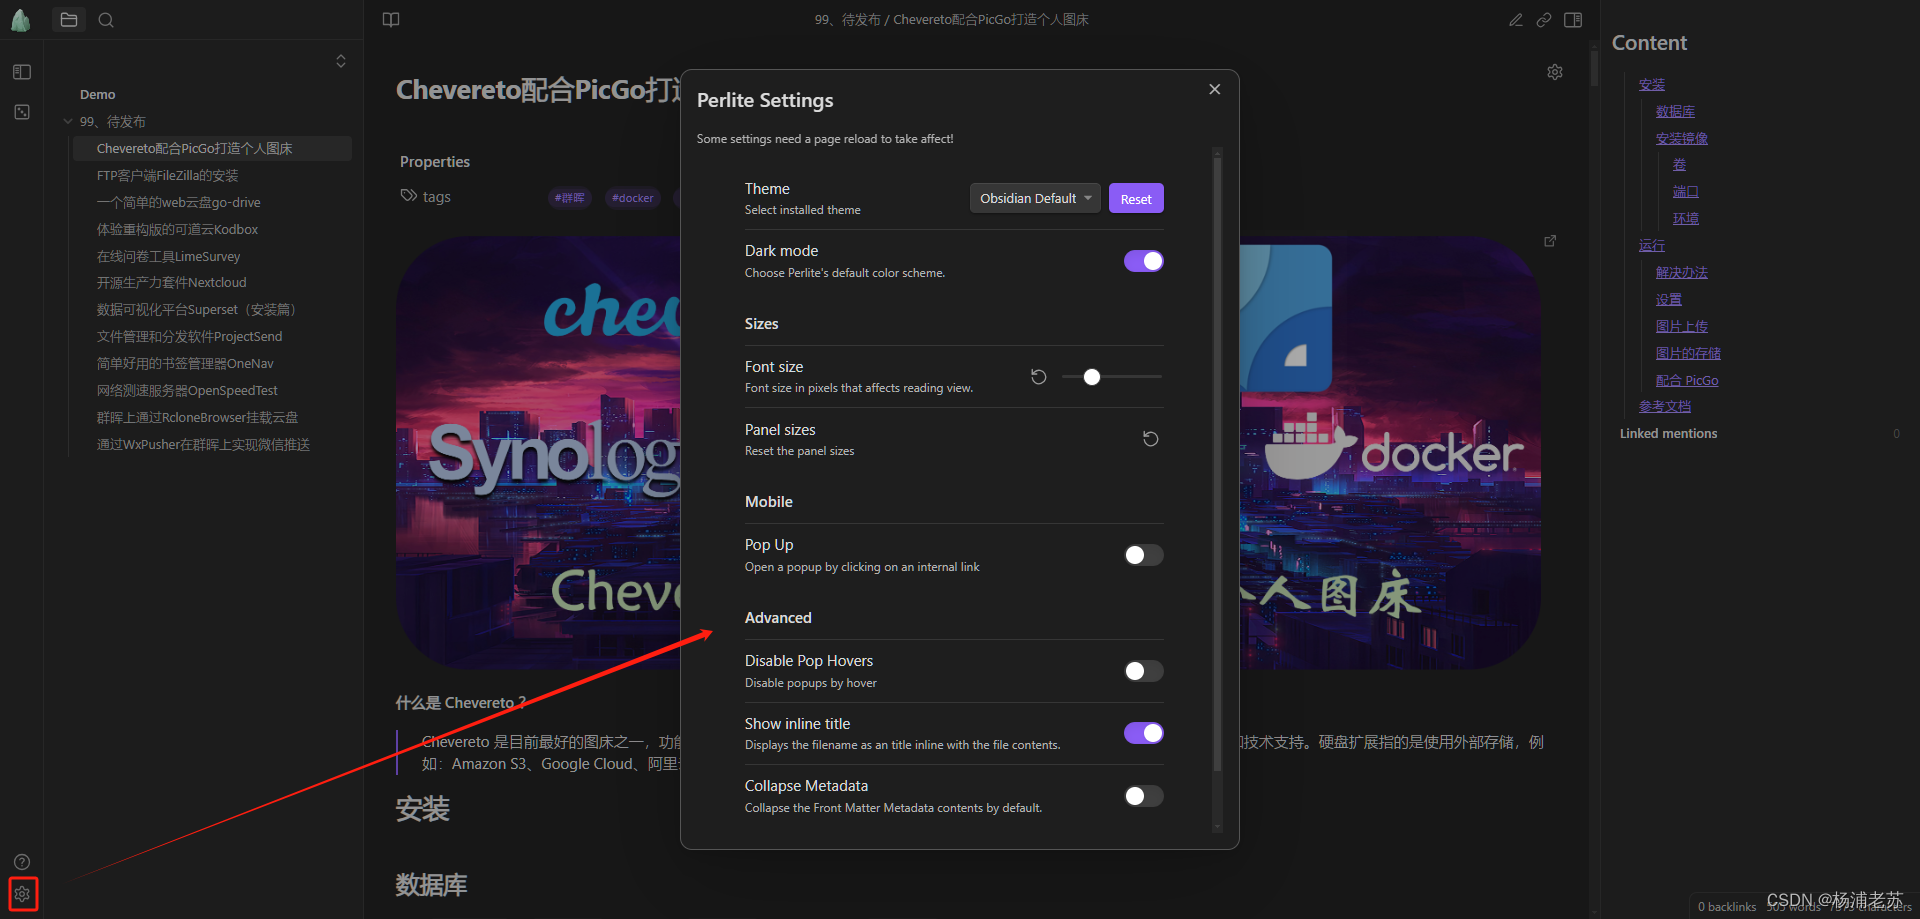The width and height of the screenshot is (1920, 919).
Task: Open the graph view icon
Action: coord(22,112)
